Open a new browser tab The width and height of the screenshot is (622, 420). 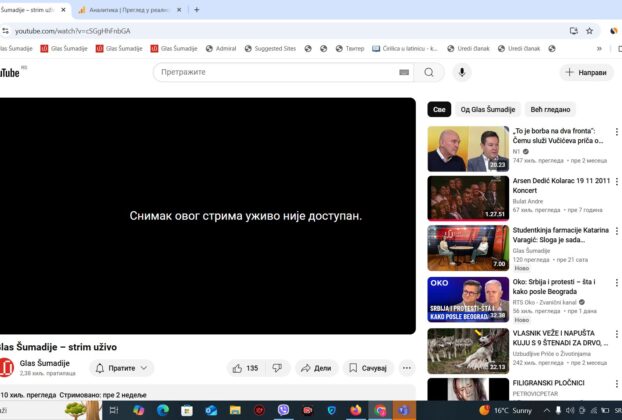[x=196, y=10]
